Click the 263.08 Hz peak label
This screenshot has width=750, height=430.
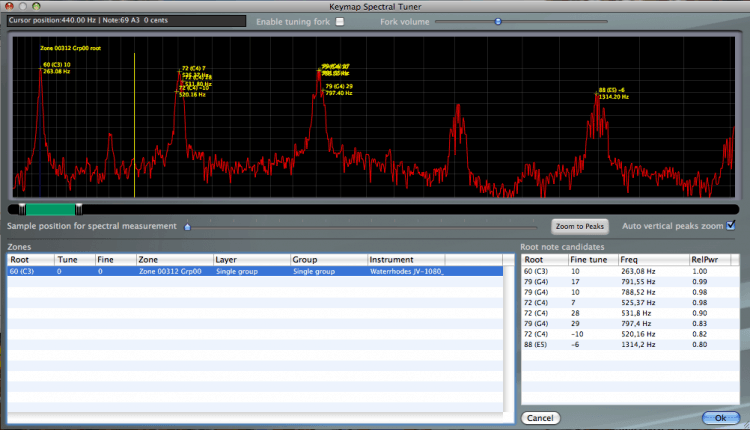coord(56,71)
